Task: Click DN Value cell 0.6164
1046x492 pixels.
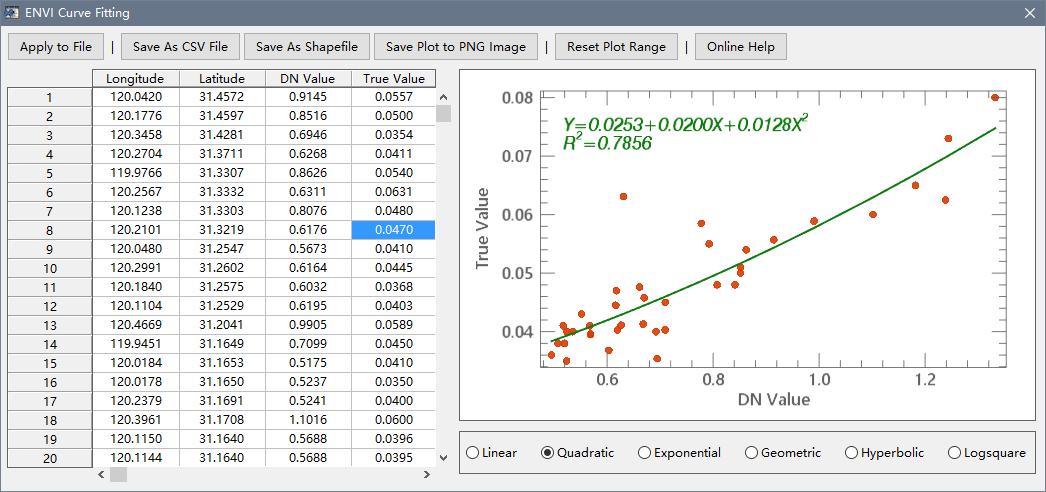Action: (x=308, y=268)
